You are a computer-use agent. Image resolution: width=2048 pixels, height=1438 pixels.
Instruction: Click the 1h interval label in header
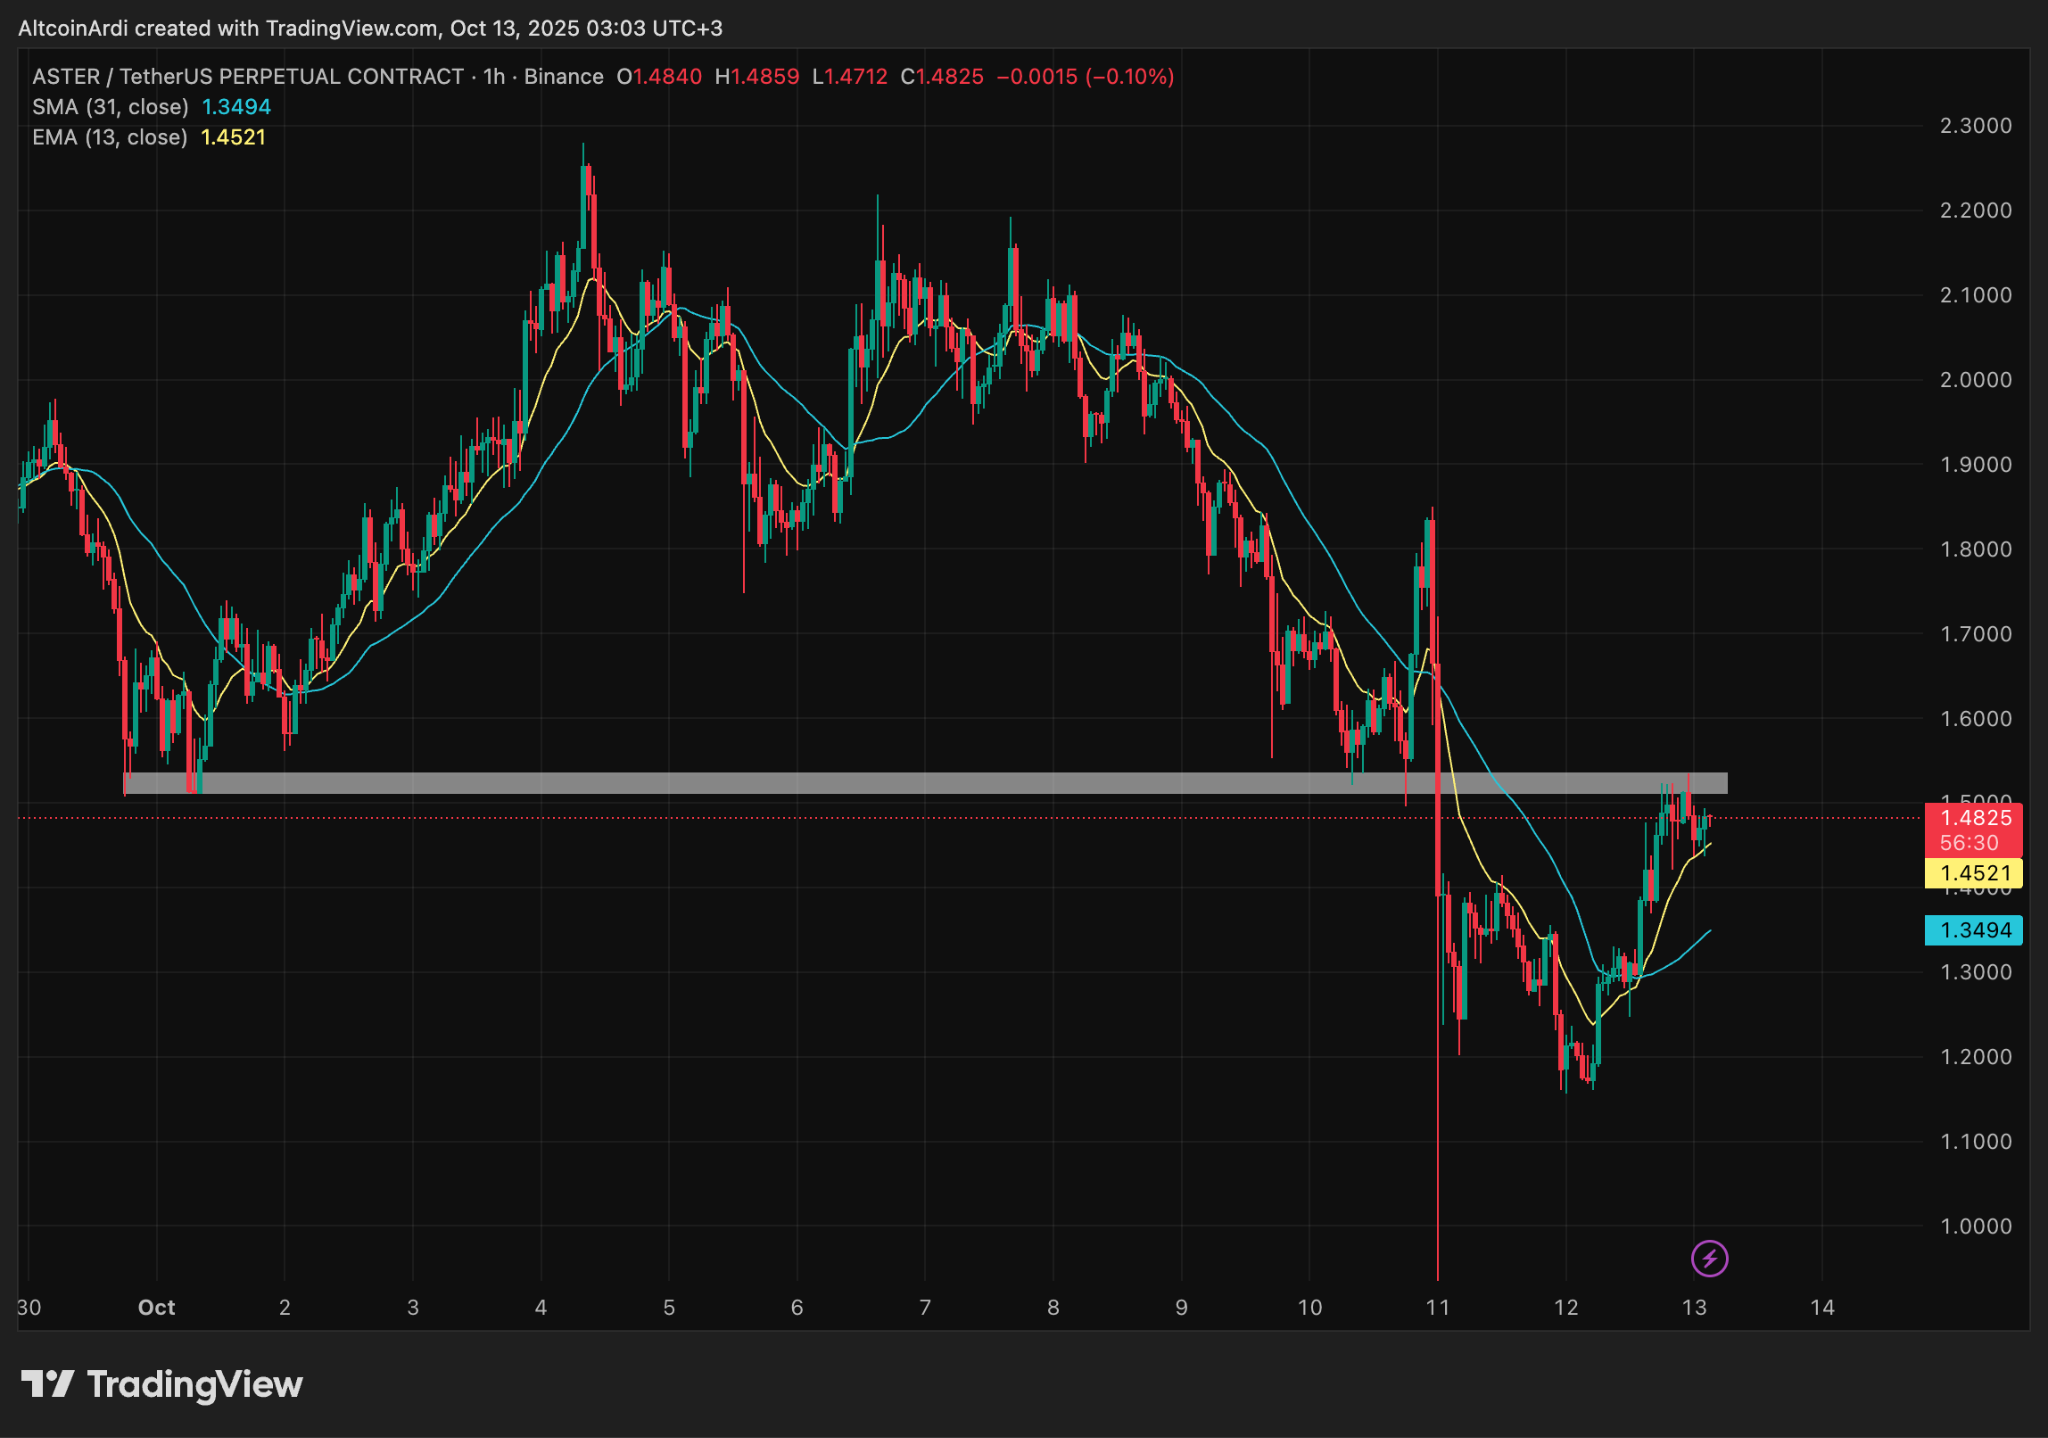tap(494, 77)
